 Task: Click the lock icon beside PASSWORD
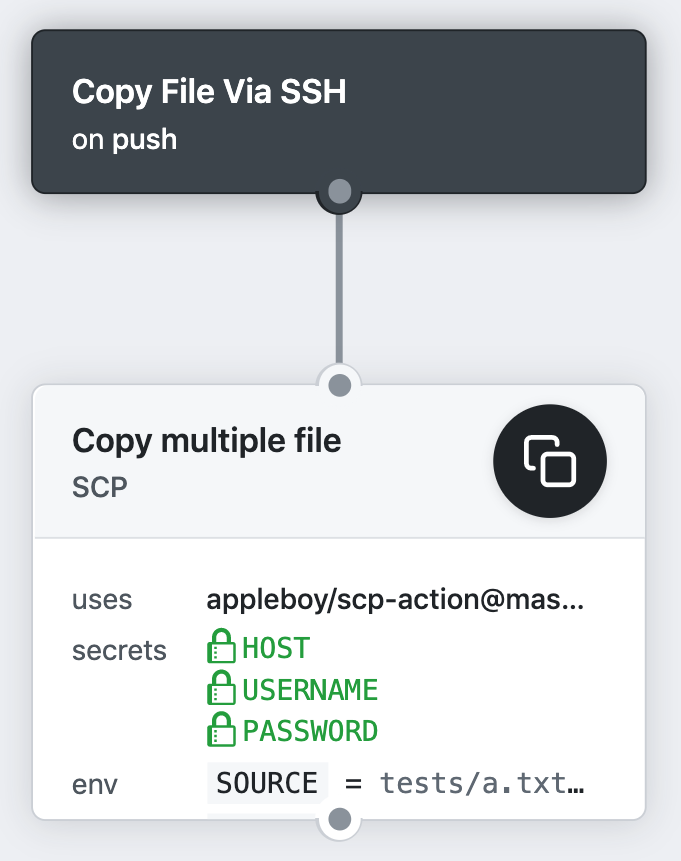(220, 730)
